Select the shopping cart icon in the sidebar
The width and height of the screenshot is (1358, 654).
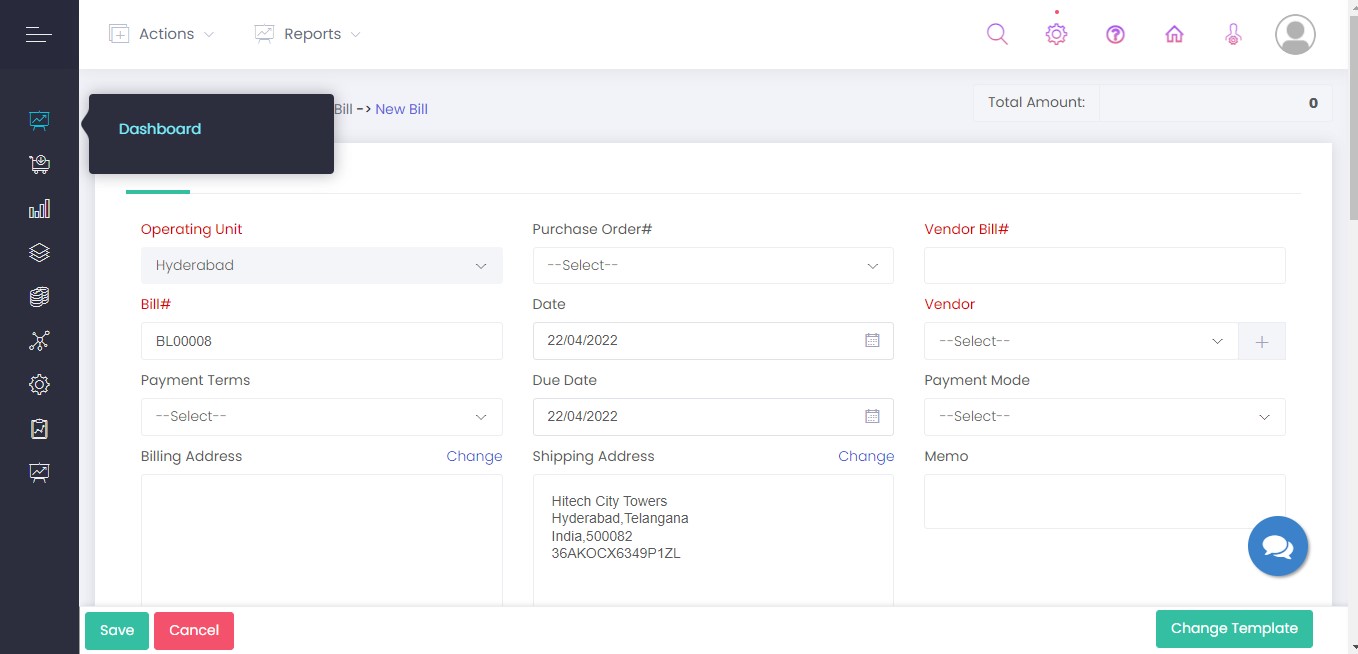[39, 164]
